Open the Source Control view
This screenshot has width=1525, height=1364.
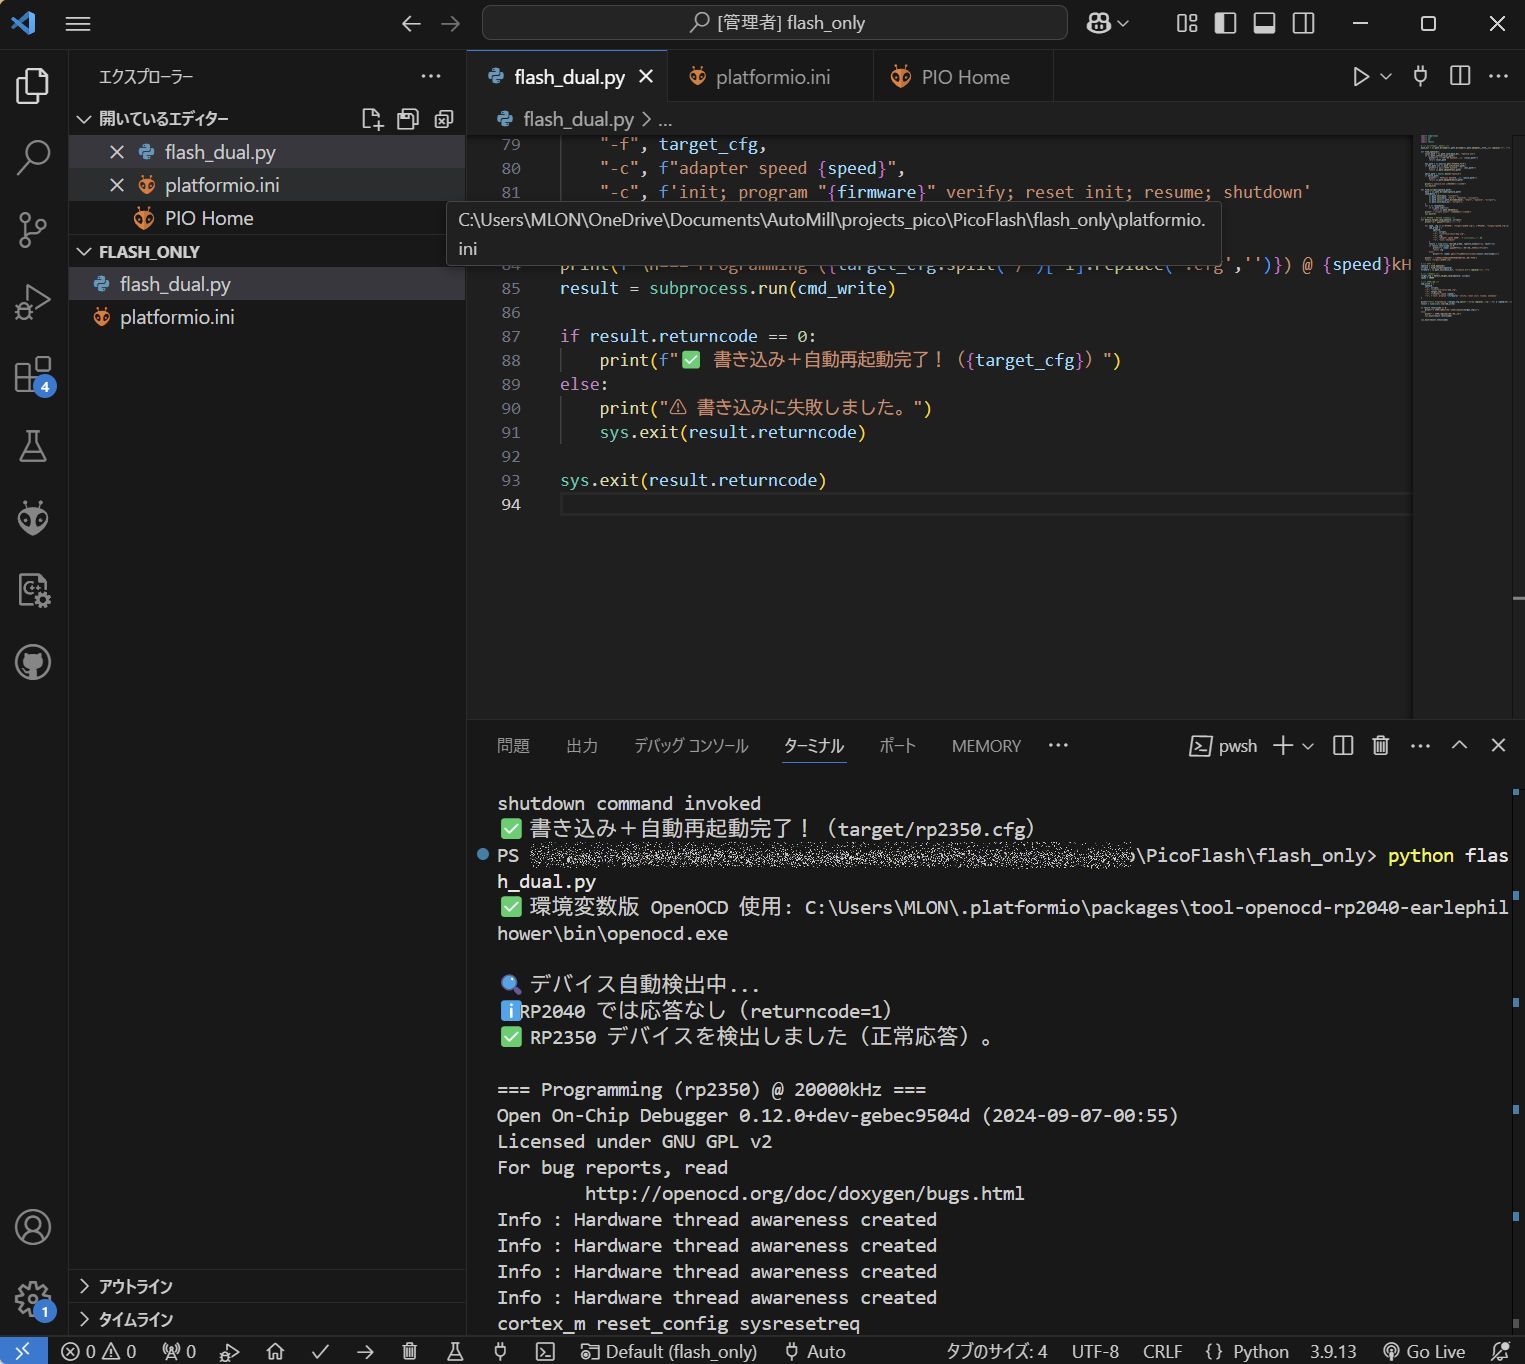pos(33,229)
